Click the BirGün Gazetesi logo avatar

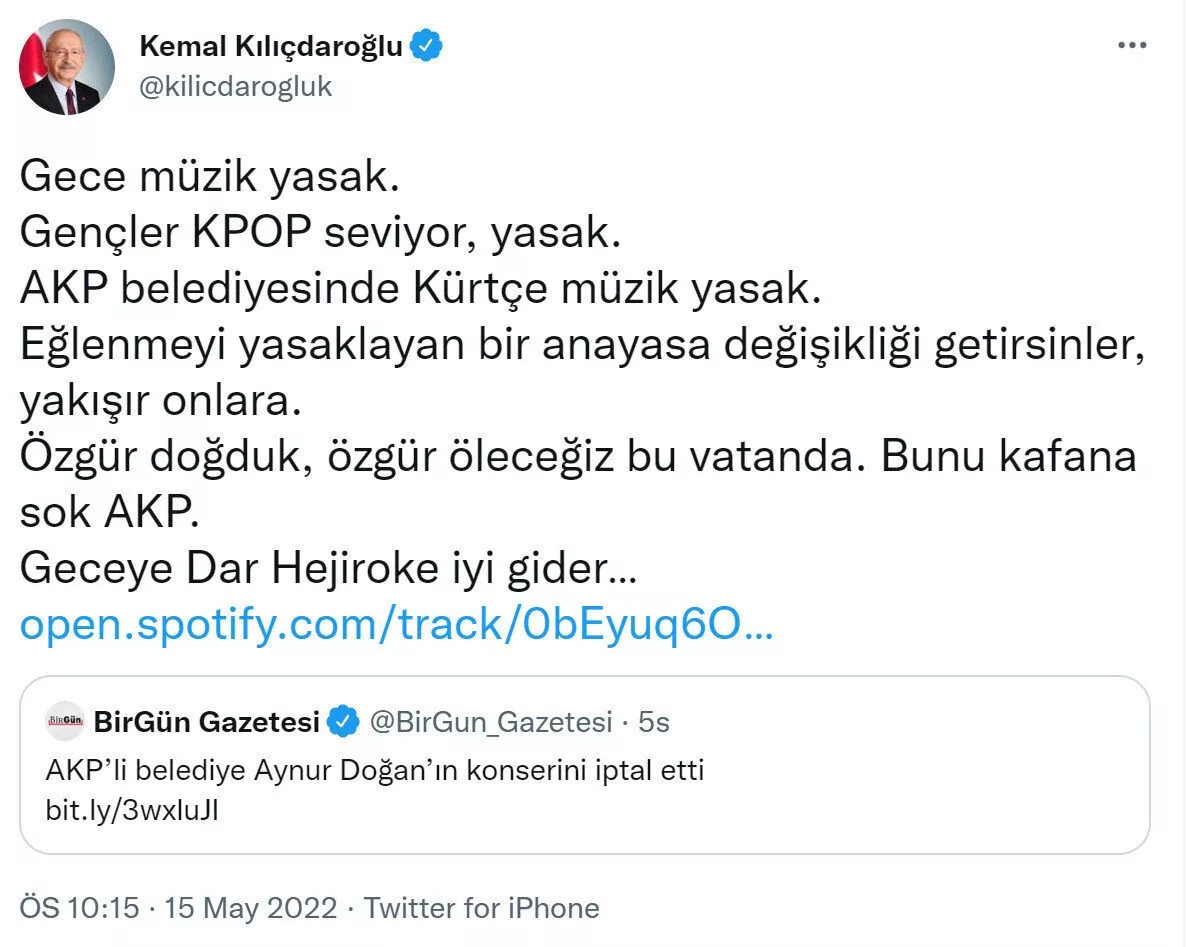[x=65, y=721]
